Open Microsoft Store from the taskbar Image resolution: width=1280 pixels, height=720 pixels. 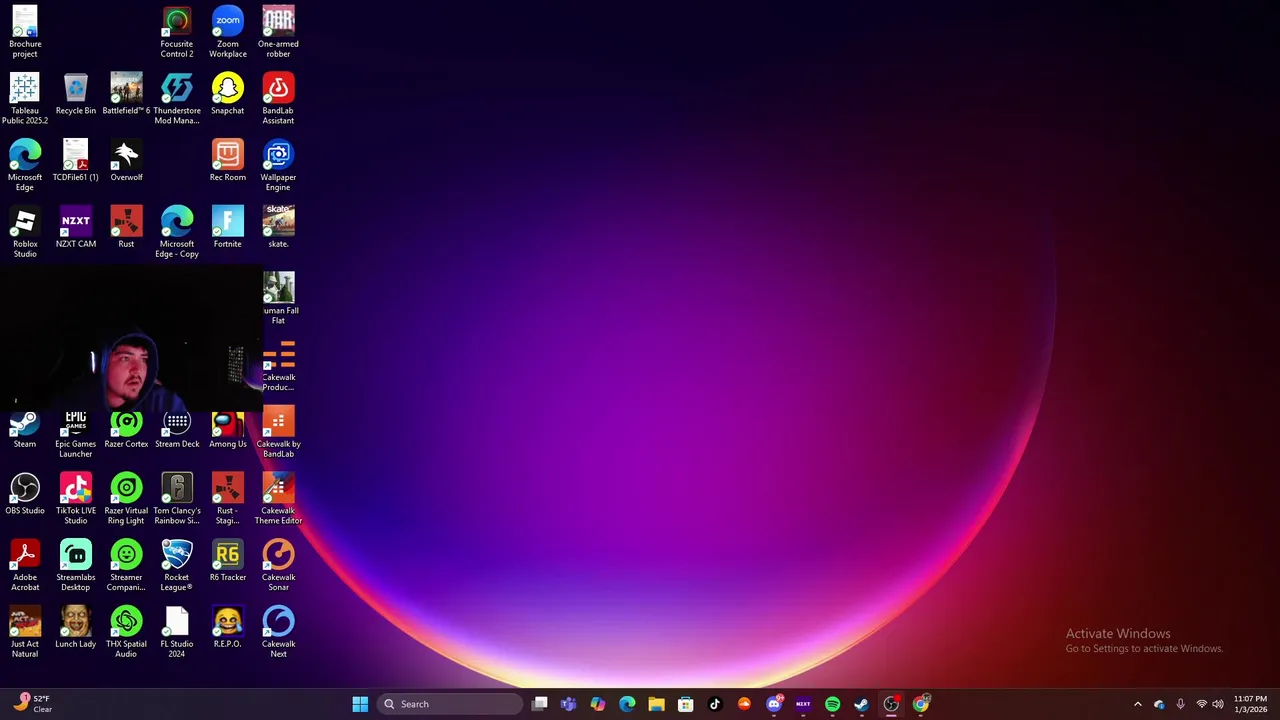tap(685, 704)
